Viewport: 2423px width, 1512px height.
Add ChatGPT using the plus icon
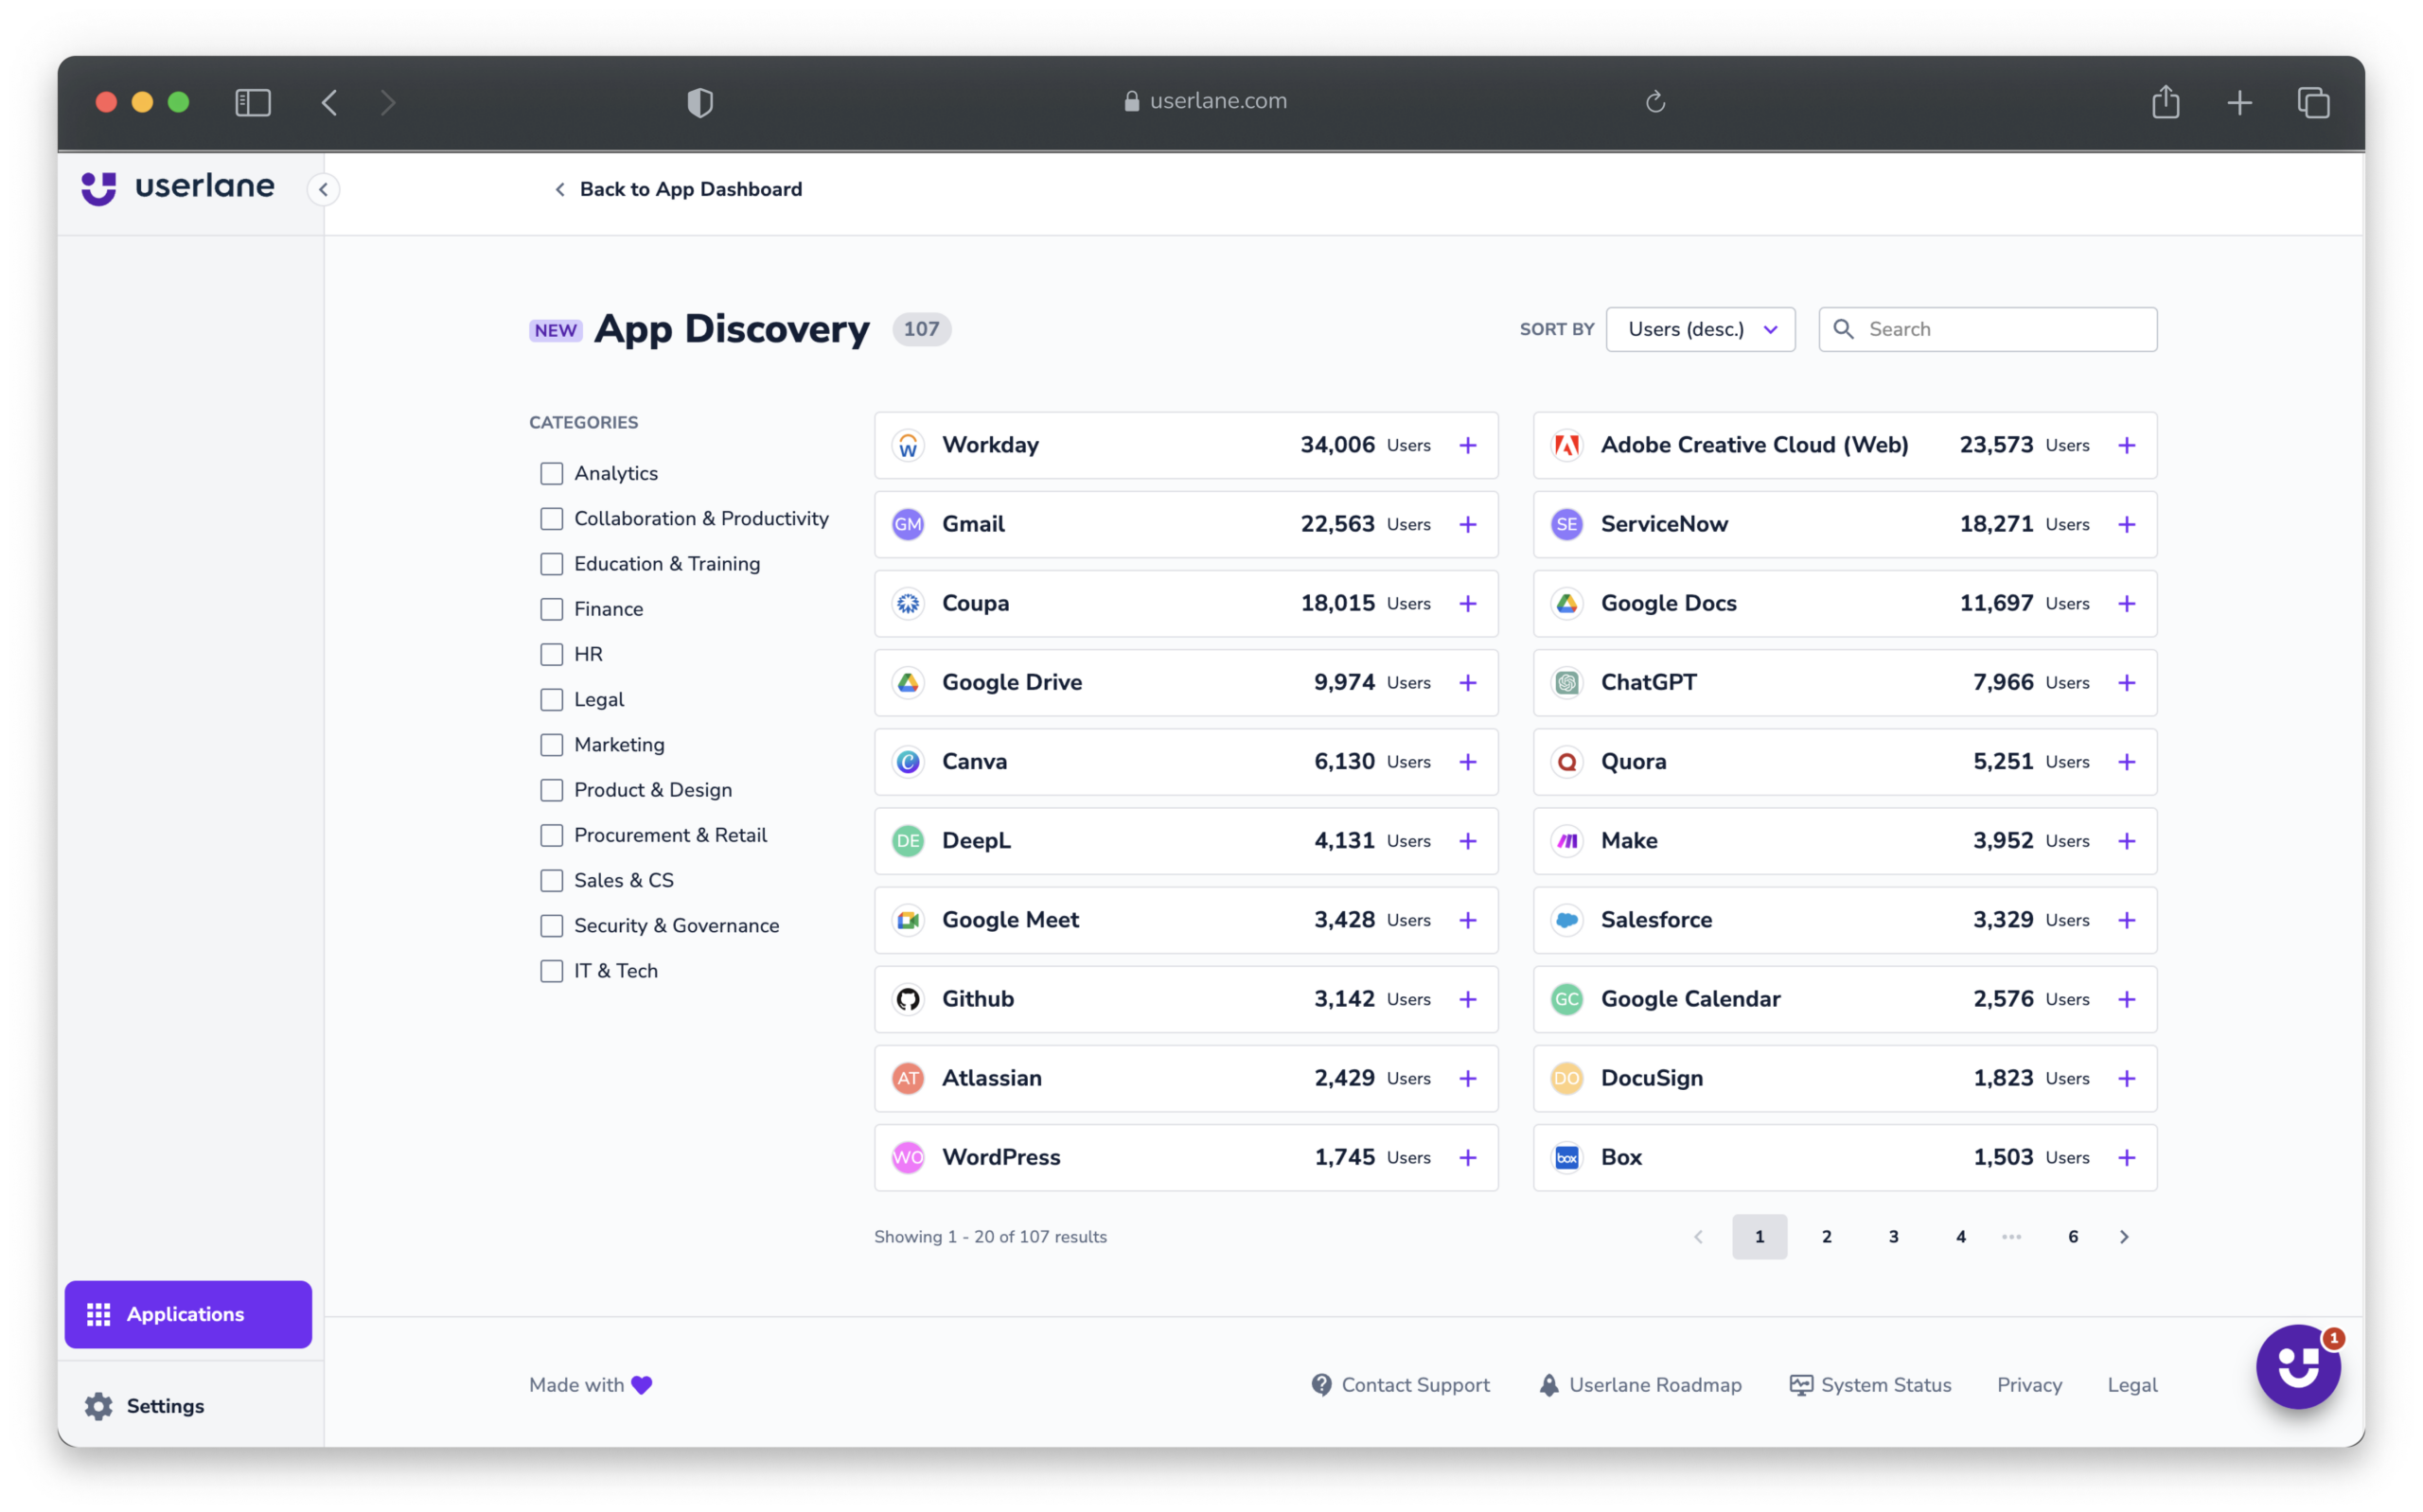pos(2126,682)
